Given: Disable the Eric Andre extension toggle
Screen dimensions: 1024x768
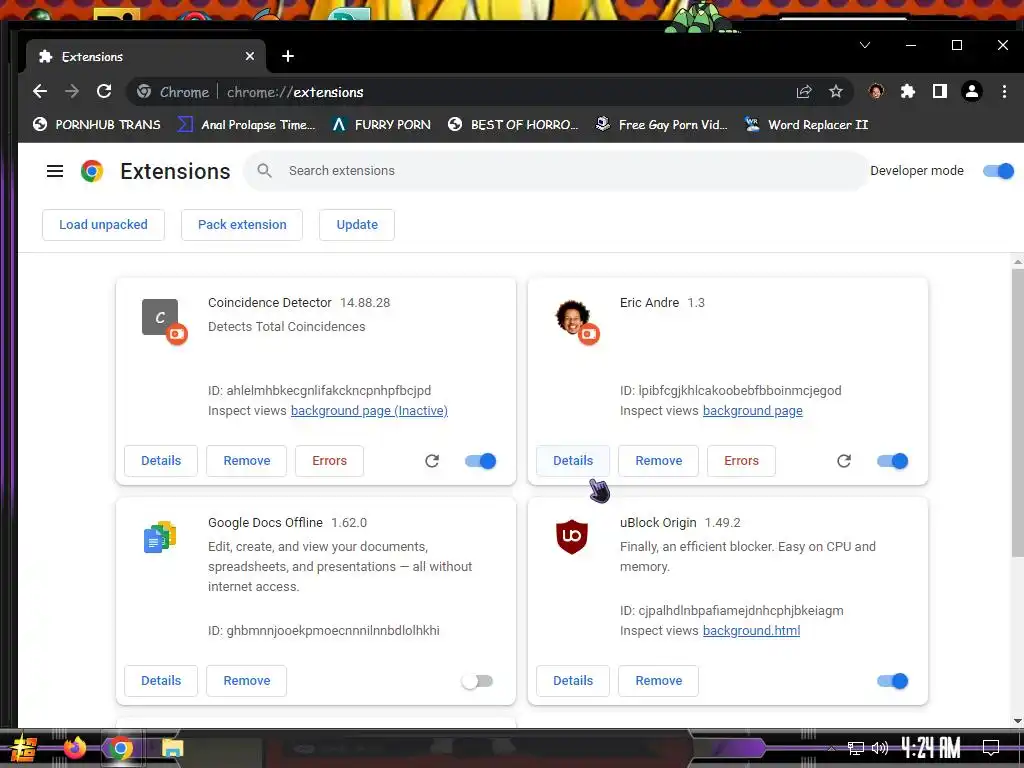Looking at the screenshot, I should pyautogui.click(x=893, y=461).
